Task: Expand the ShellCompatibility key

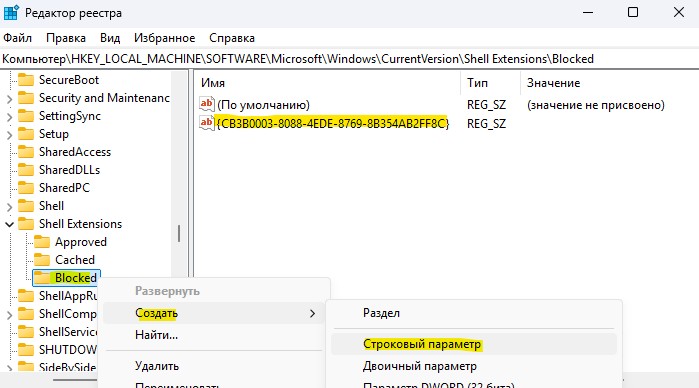Action: coord(9,314)
